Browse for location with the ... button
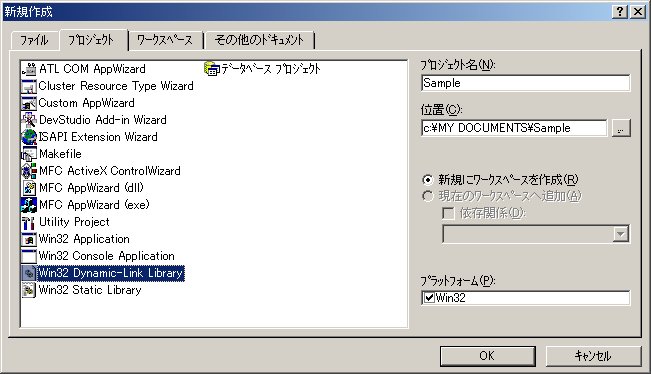651x374 pixels. tap(621, 128)
